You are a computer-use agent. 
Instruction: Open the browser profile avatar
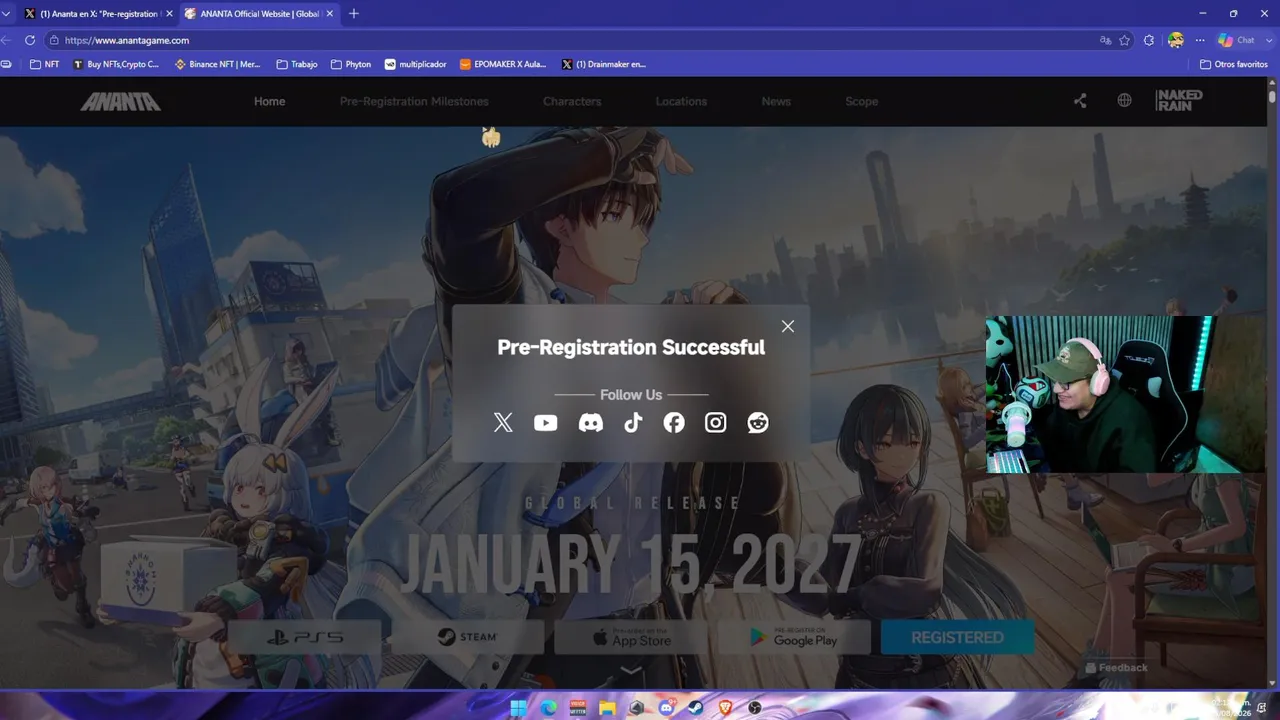coord(1175,40)
